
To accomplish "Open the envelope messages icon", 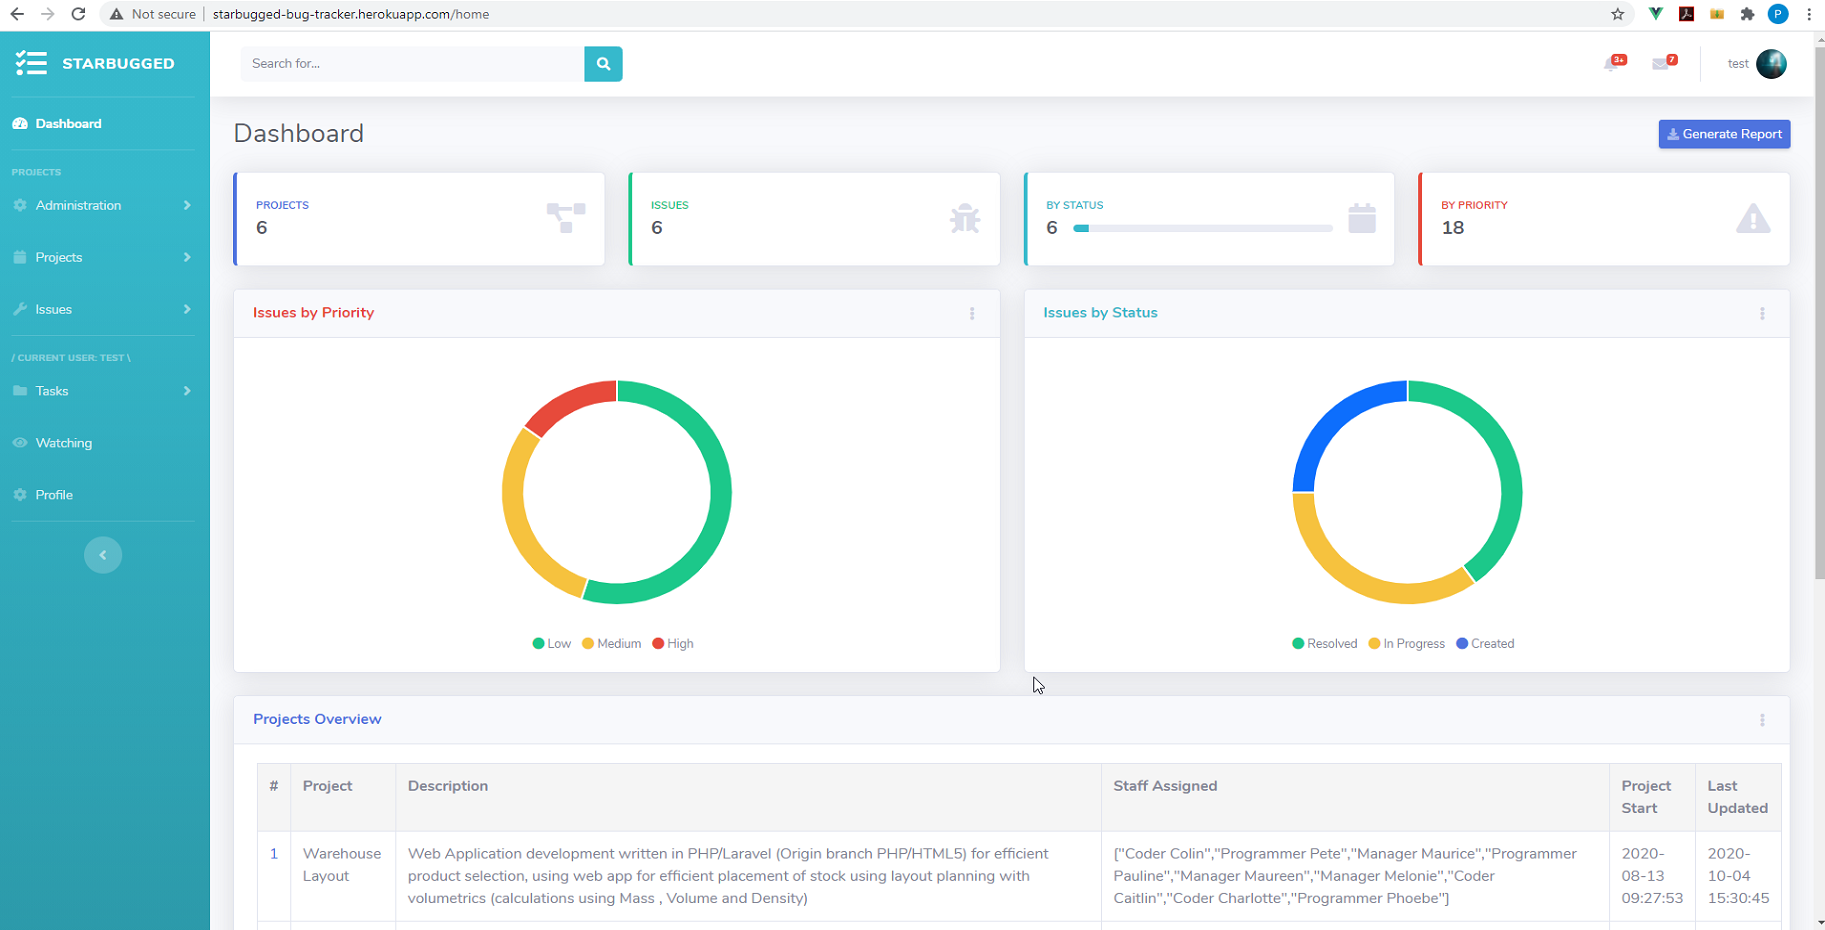I will click(x=1661, y=64).
